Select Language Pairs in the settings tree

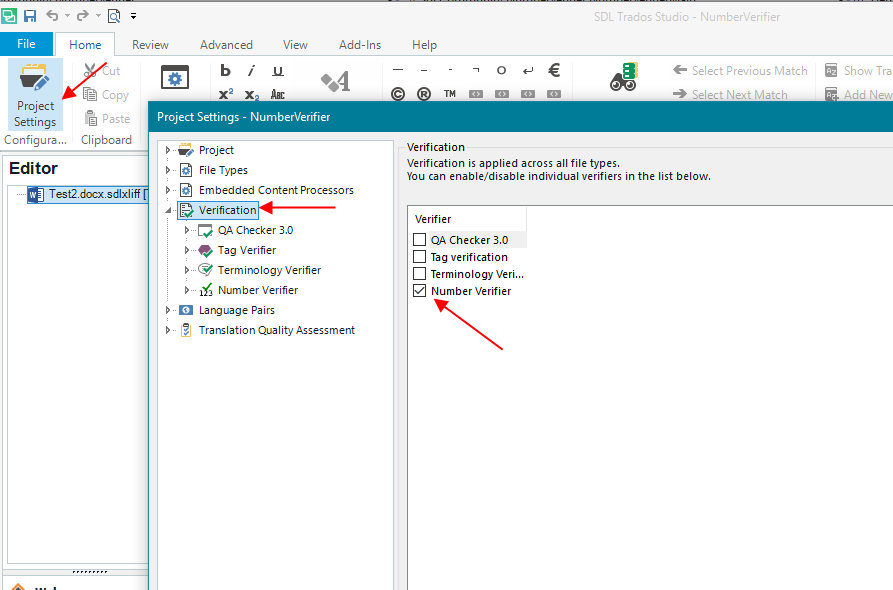237,310
